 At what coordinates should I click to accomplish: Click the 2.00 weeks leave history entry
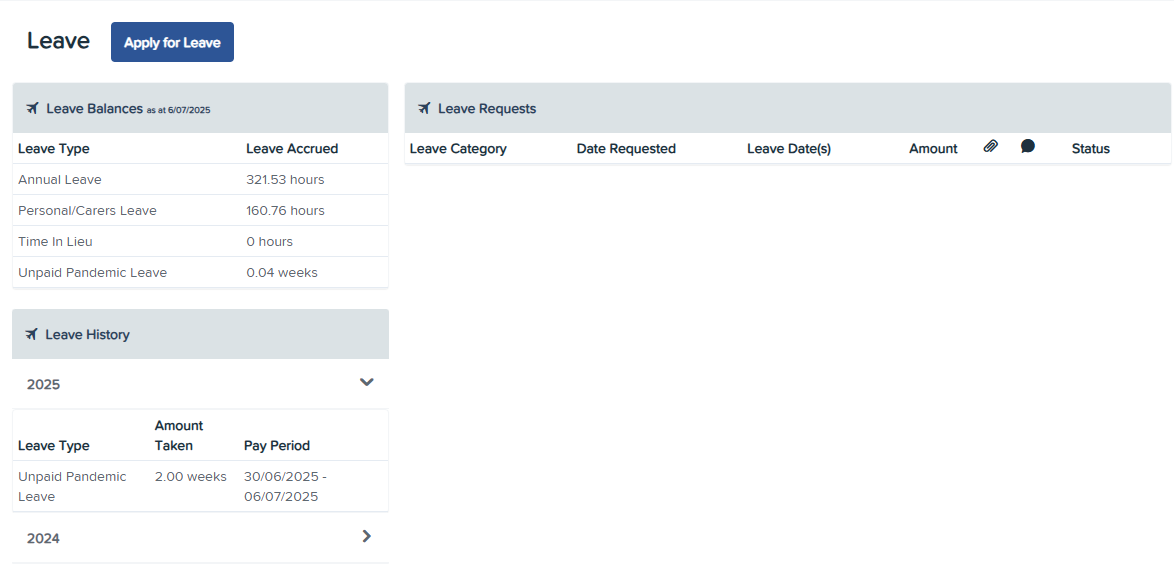coord(190,477)
